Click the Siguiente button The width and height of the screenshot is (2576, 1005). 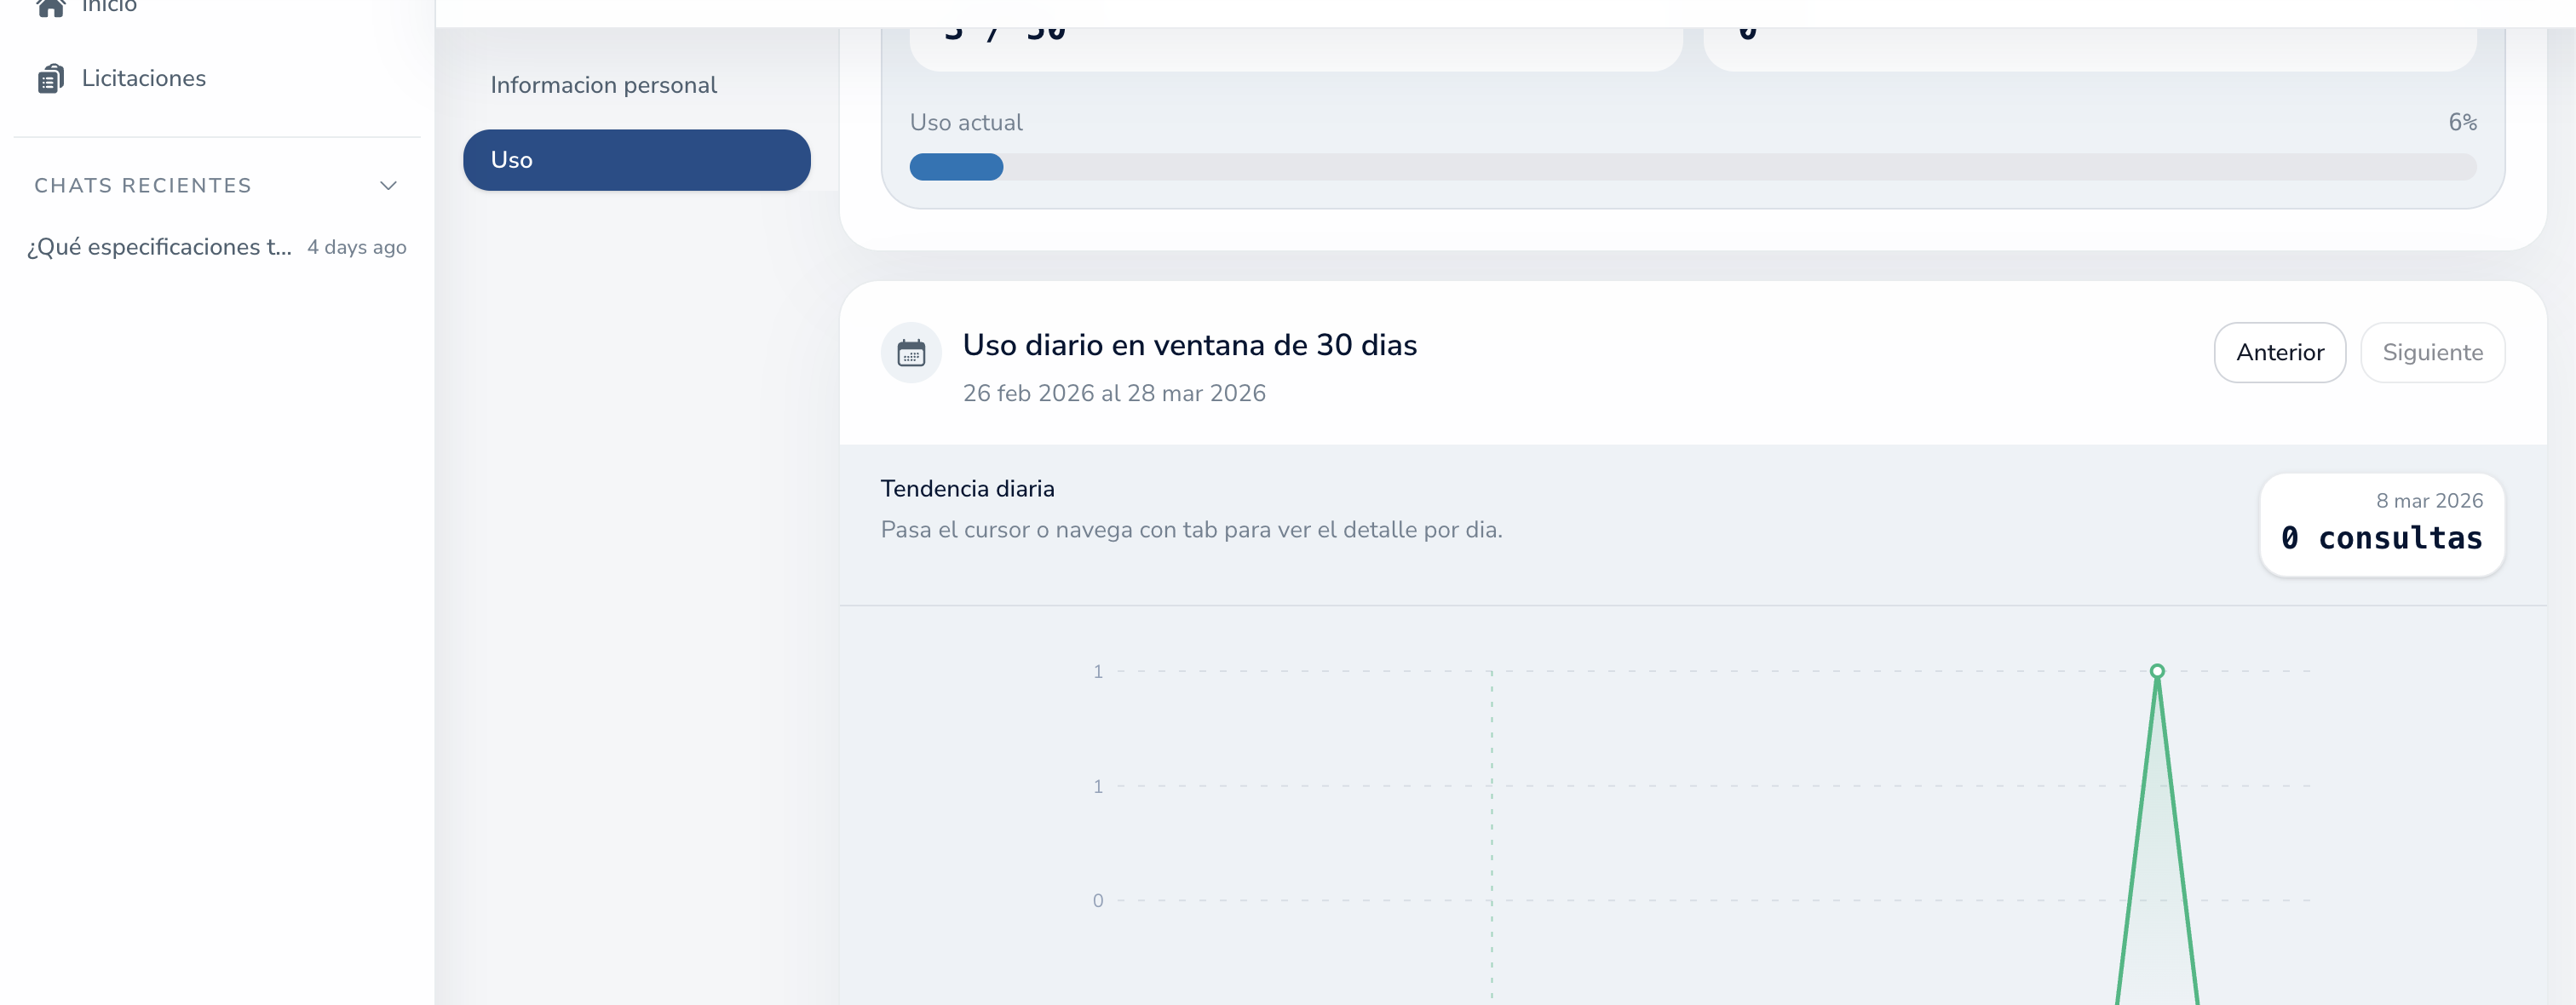pyautogui.click(x=2433, y=353)
